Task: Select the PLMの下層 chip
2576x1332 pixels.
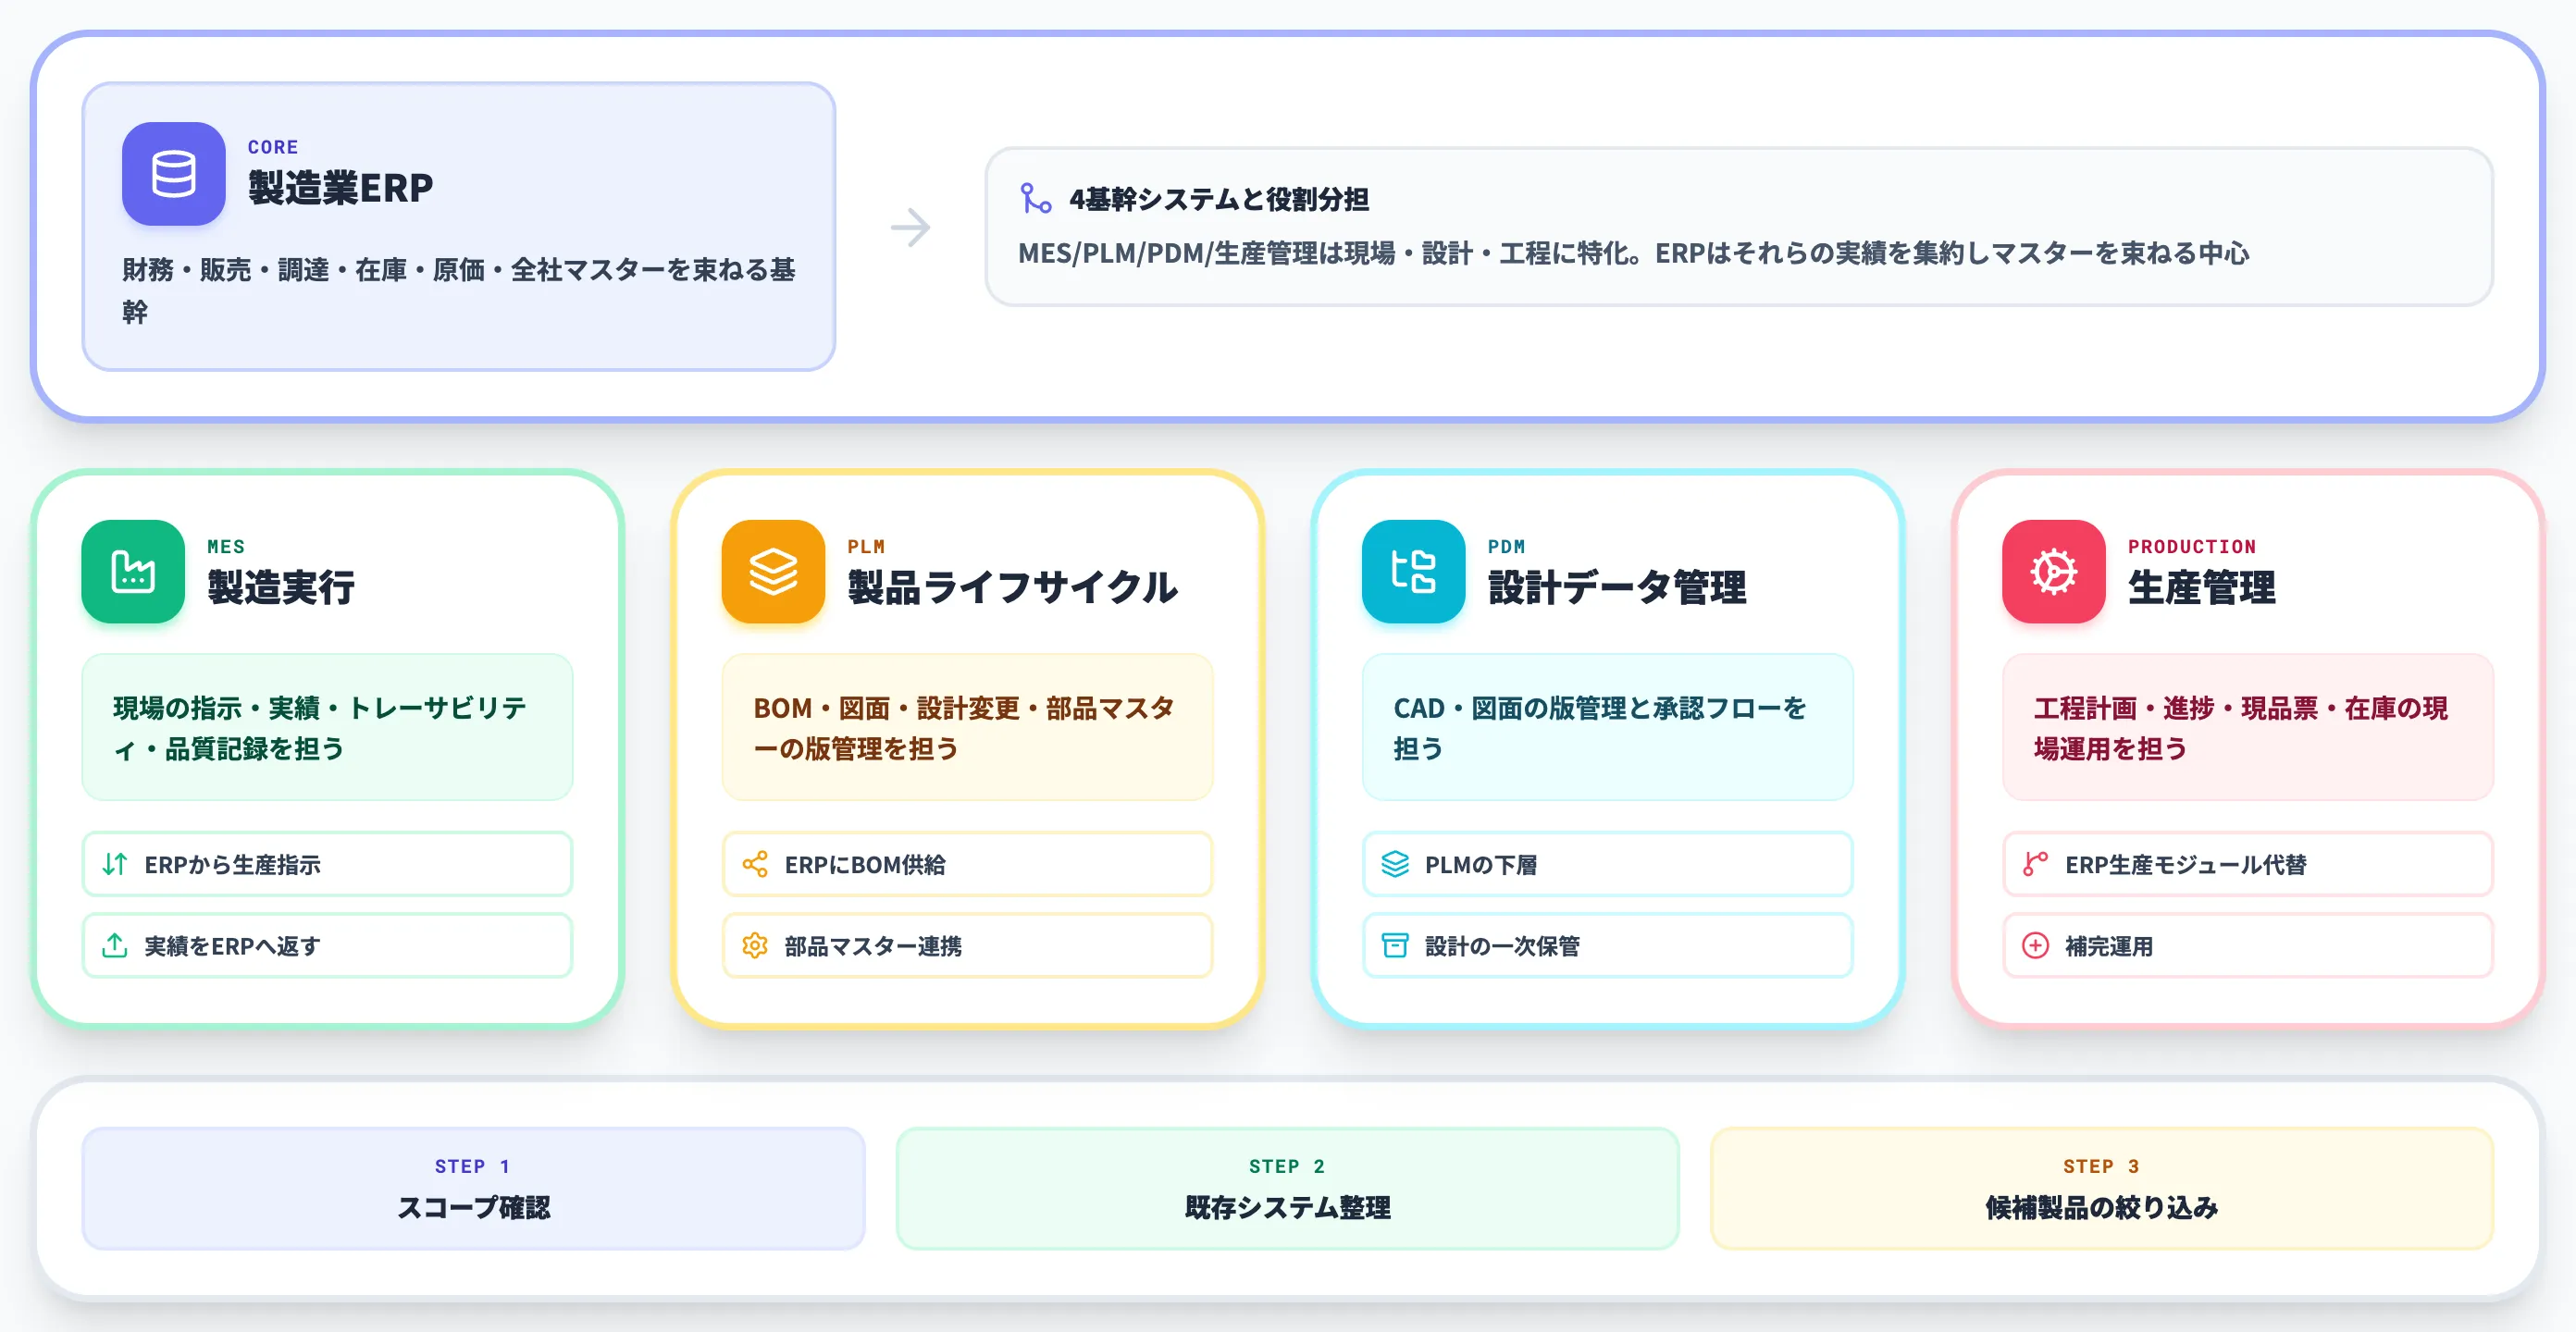Action: pos(1607,864)
